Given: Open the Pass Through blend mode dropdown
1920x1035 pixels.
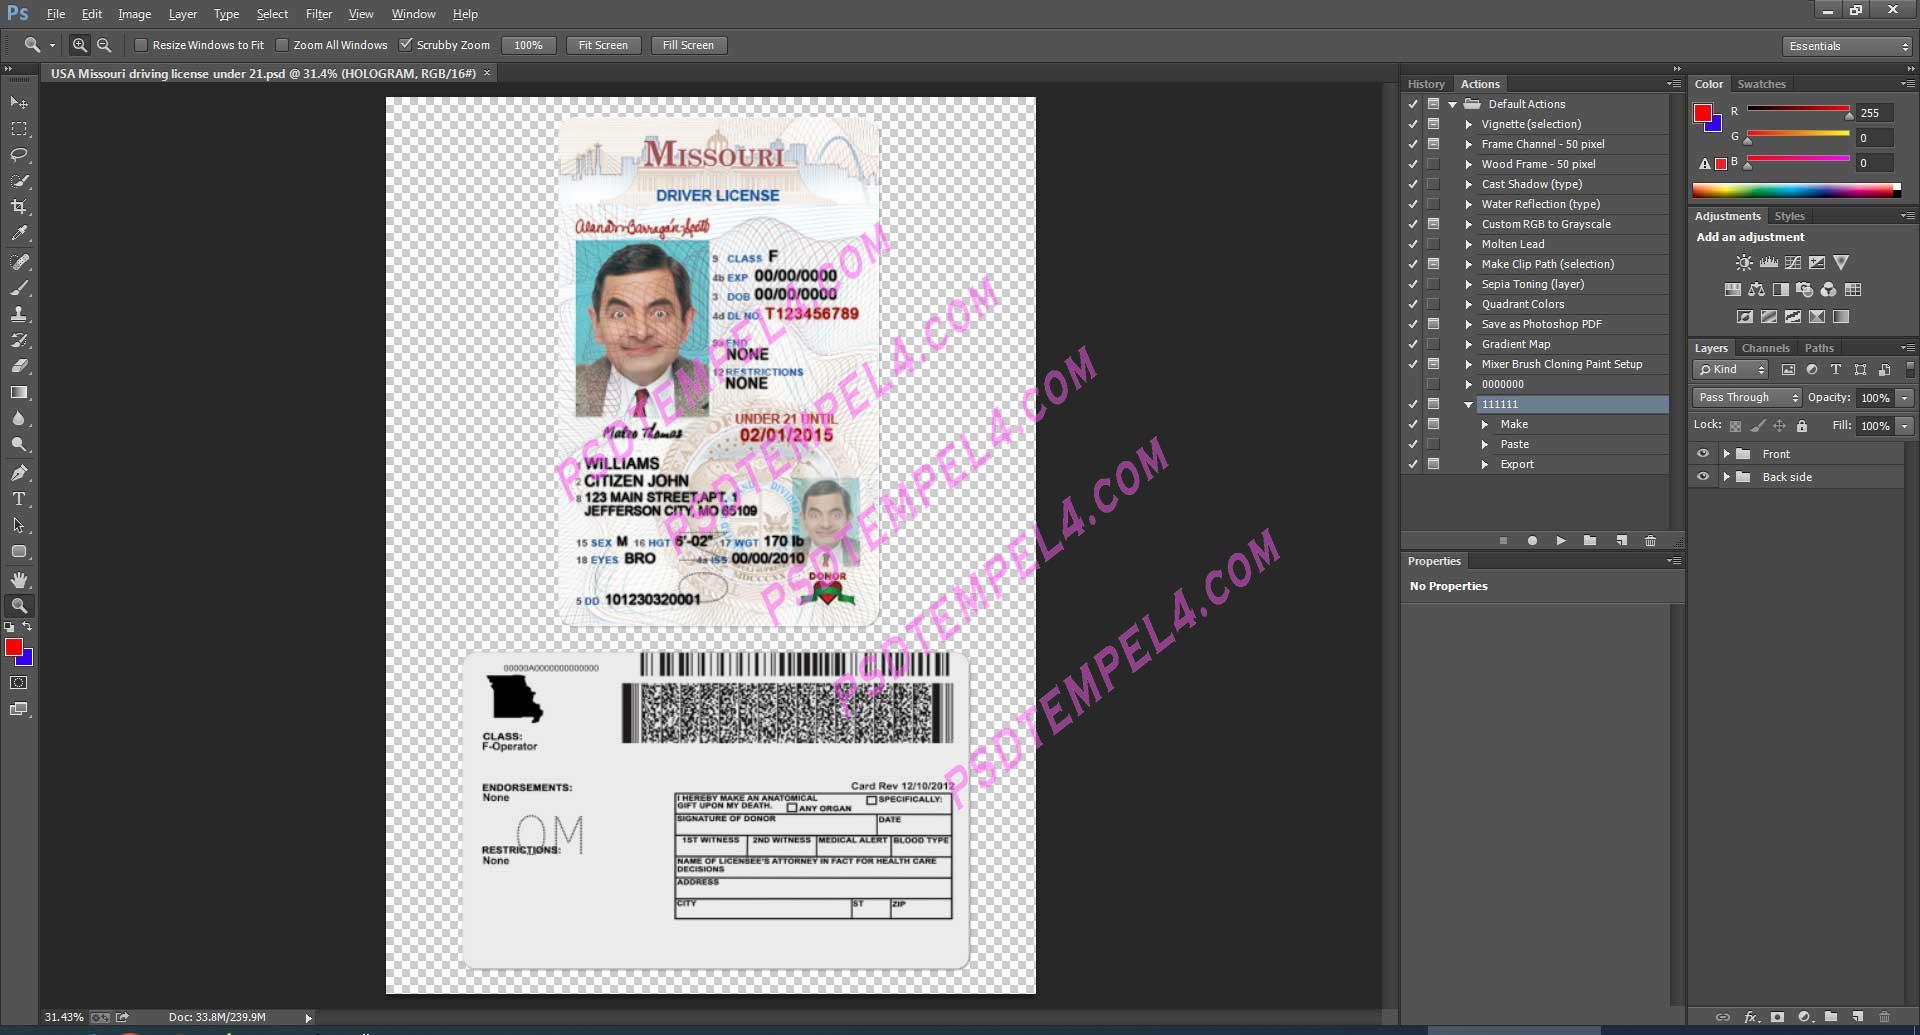Looking at the screenshot, I should (1746, 397).
